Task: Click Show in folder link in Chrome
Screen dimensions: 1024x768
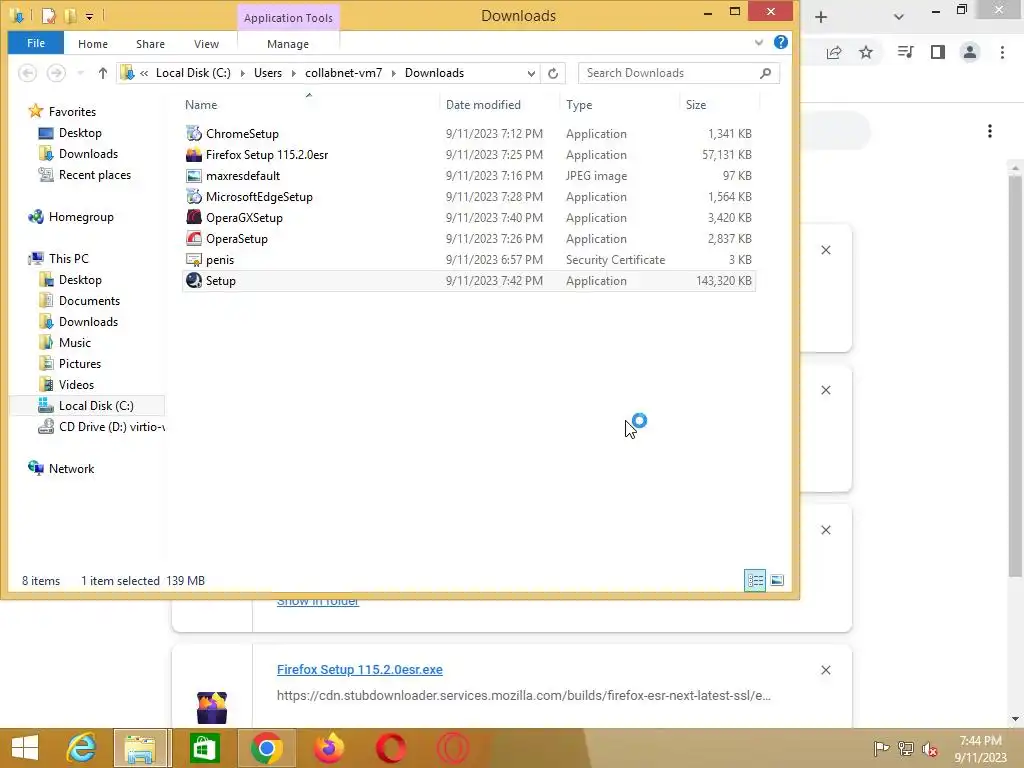Action: 317,601
